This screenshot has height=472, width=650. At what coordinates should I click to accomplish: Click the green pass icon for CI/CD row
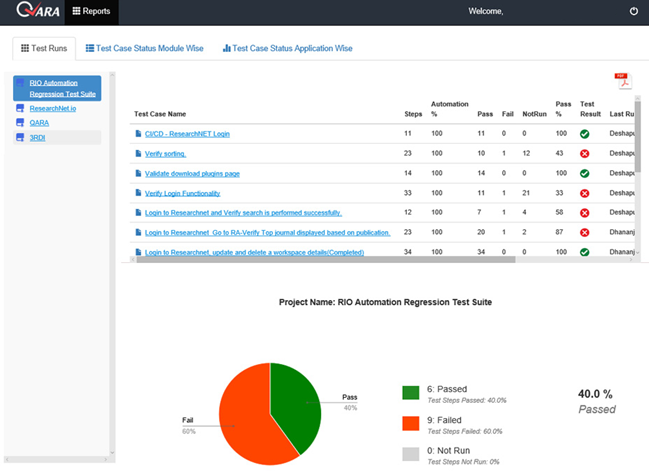click(x=584, y=133)
